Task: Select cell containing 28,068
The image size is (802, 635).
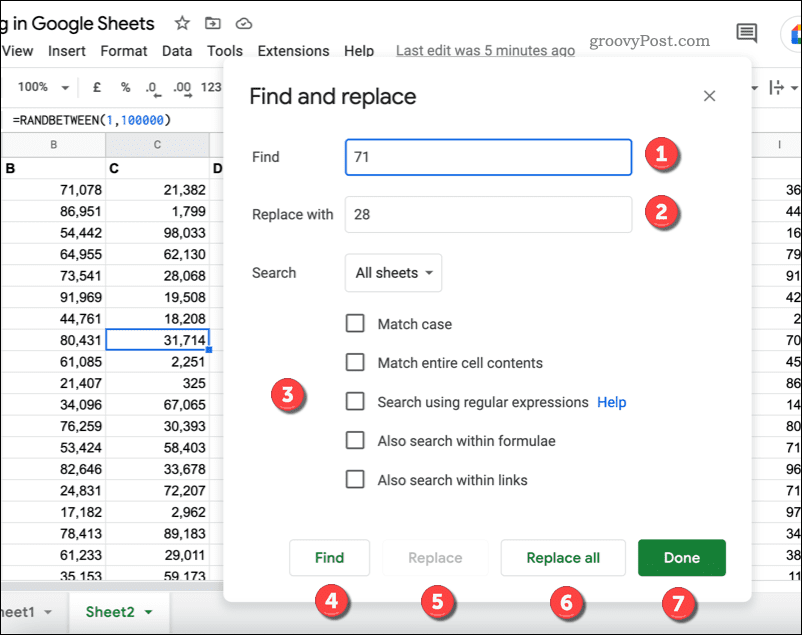Action: [x=158, y=276]
